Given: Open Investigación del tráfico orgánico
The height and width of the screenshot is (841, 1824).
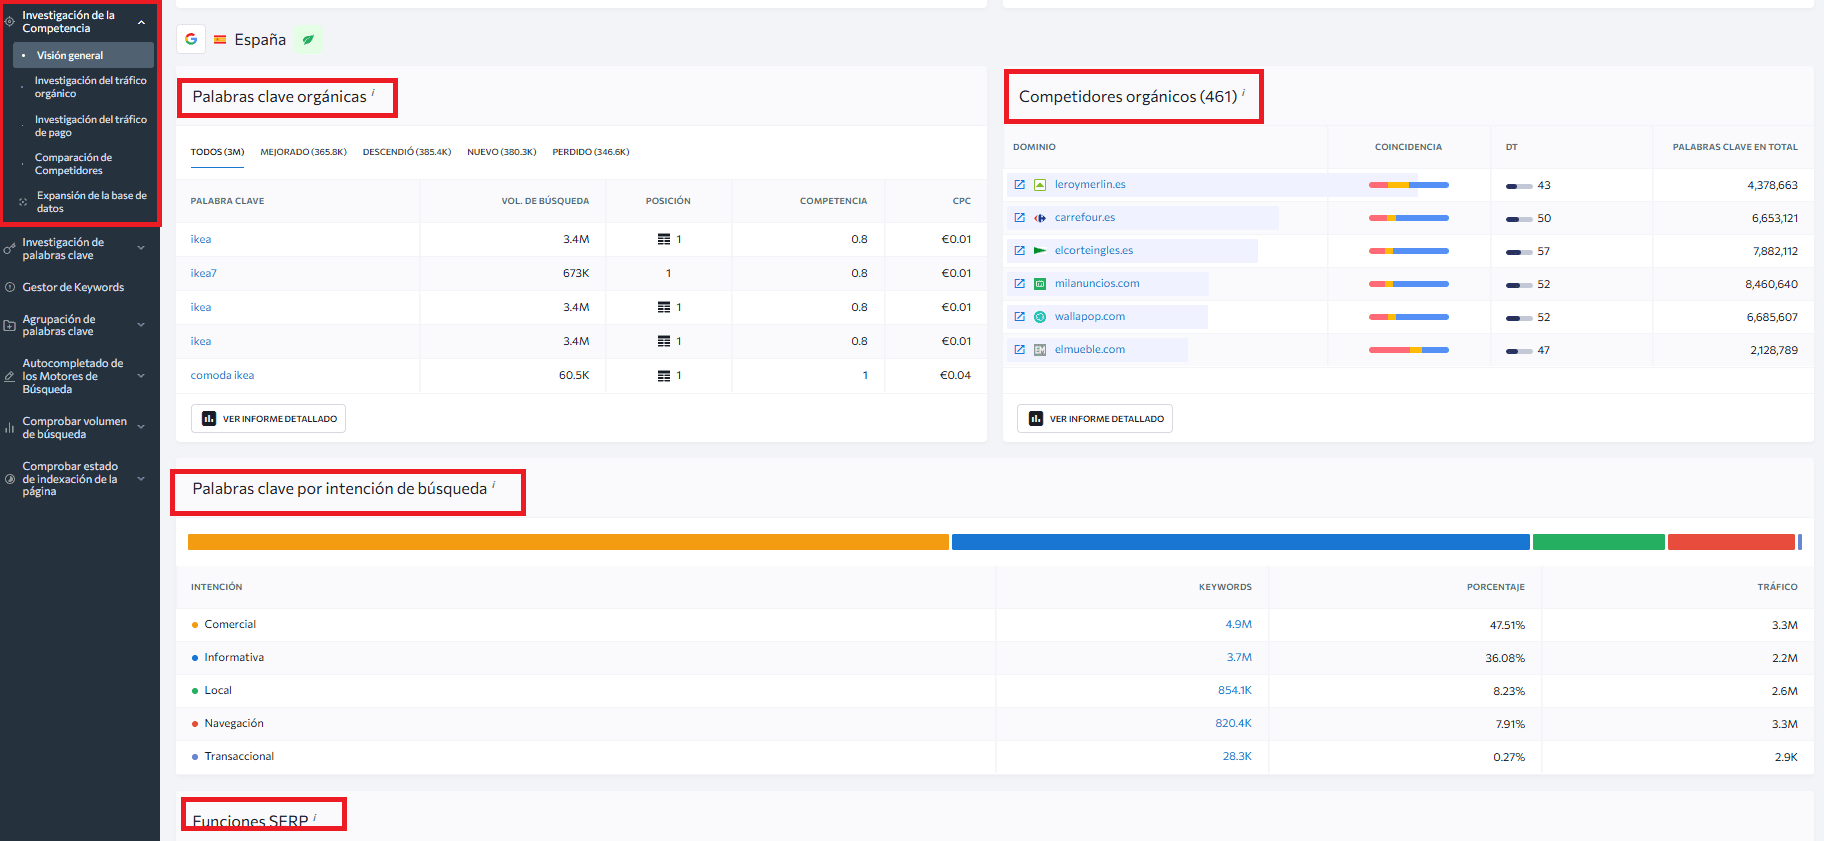Looking at the screenshot, I should [90, 87].
